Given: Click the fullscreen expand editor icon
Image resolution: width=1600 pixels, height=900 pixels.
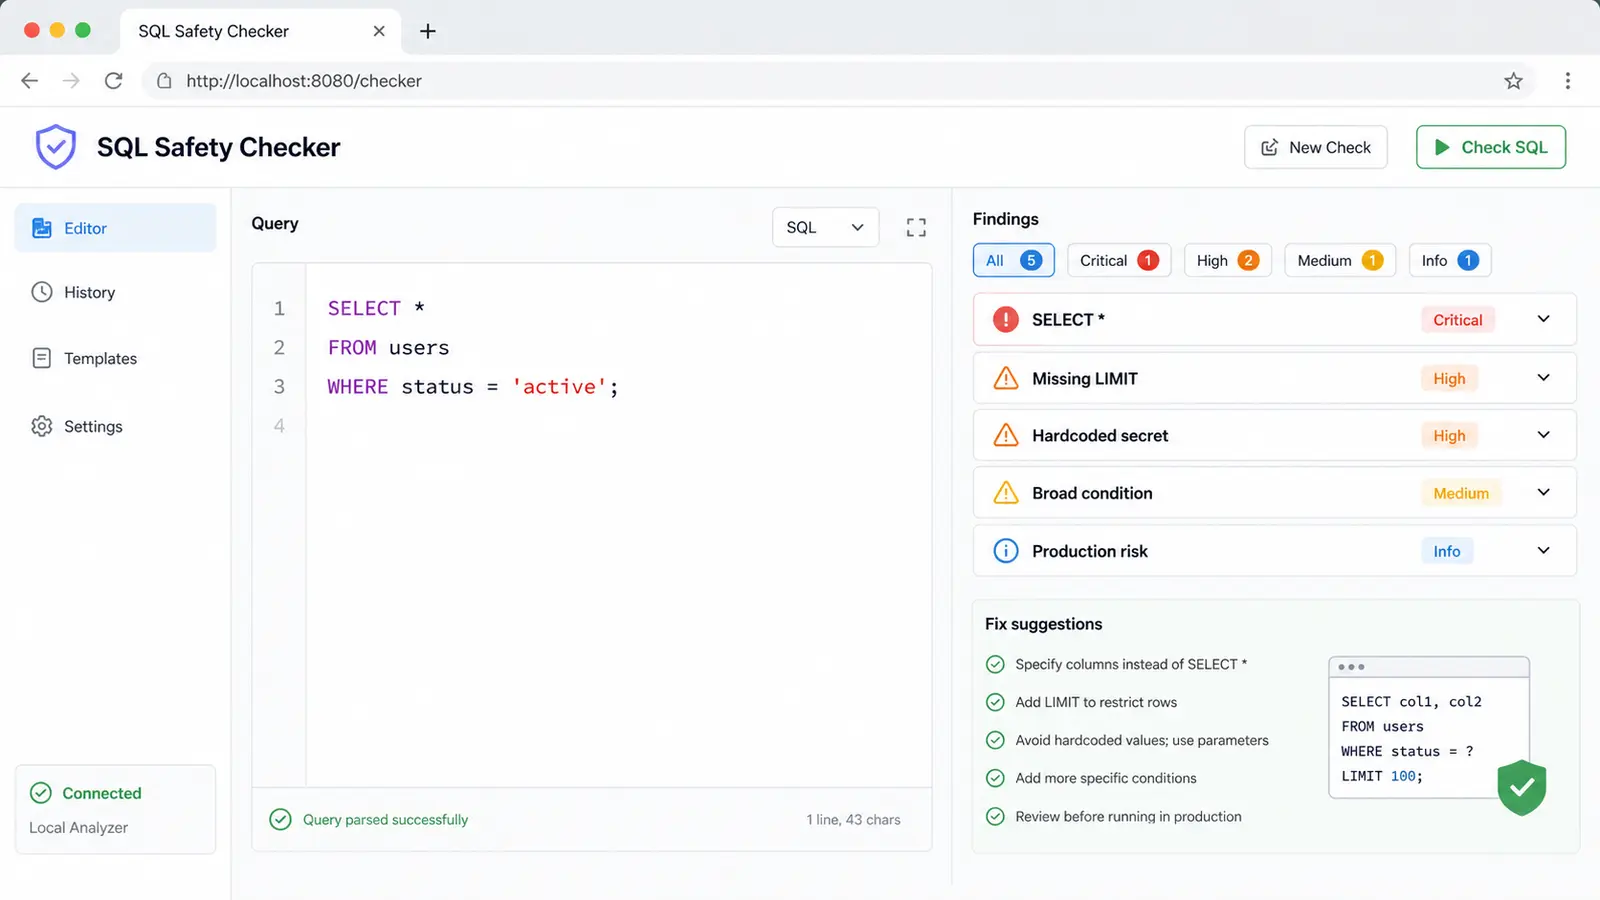Looking at the screenshot, I should (916, 228).
